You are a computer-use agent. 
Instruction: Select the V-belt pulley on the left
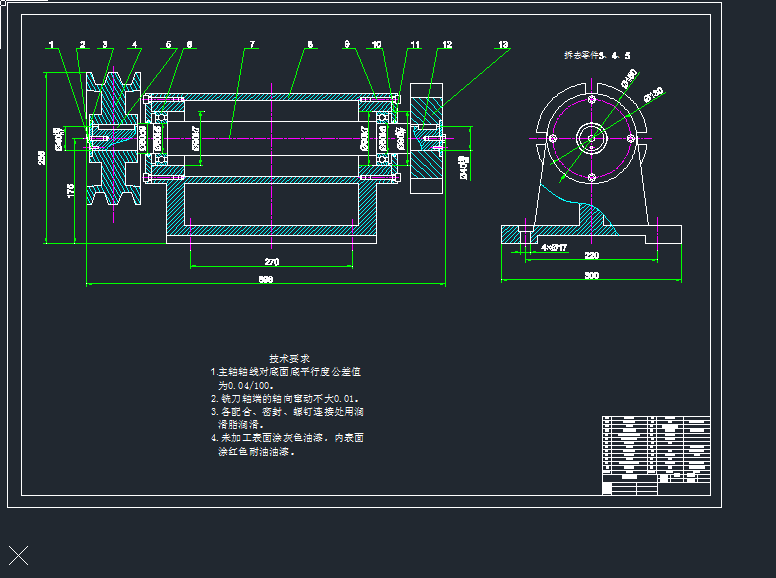point(116,140)
